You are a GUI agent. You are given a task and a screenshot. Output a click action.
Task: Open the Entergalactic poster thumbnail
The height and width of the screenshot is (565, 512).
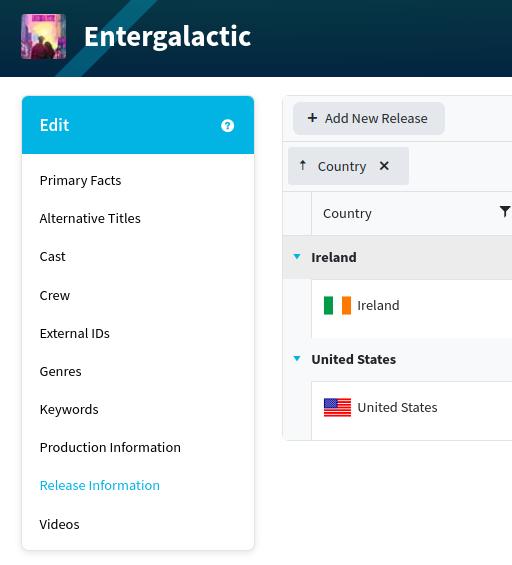coord(44,36)
